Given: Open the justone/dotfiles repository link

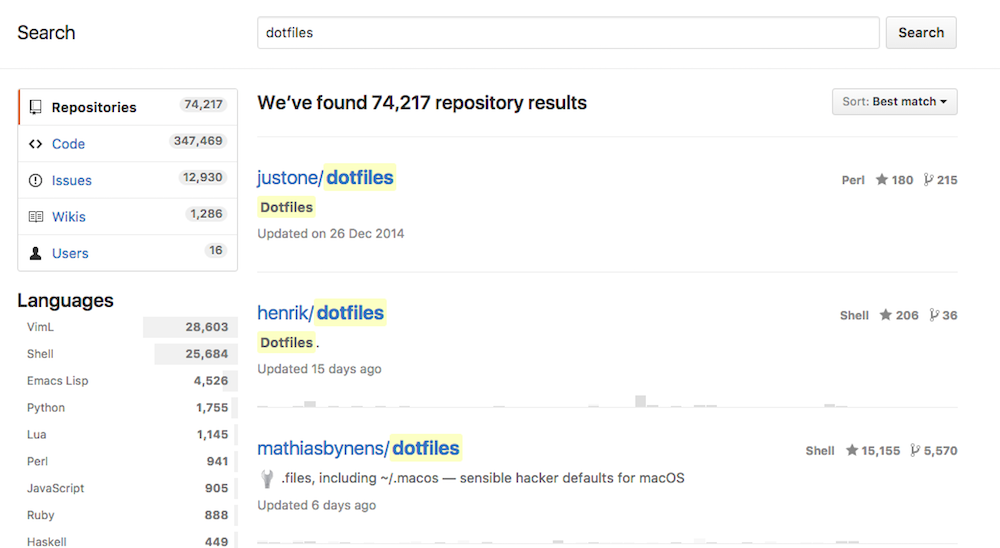Looking at the screenshot, I should [x=325, y=177].
